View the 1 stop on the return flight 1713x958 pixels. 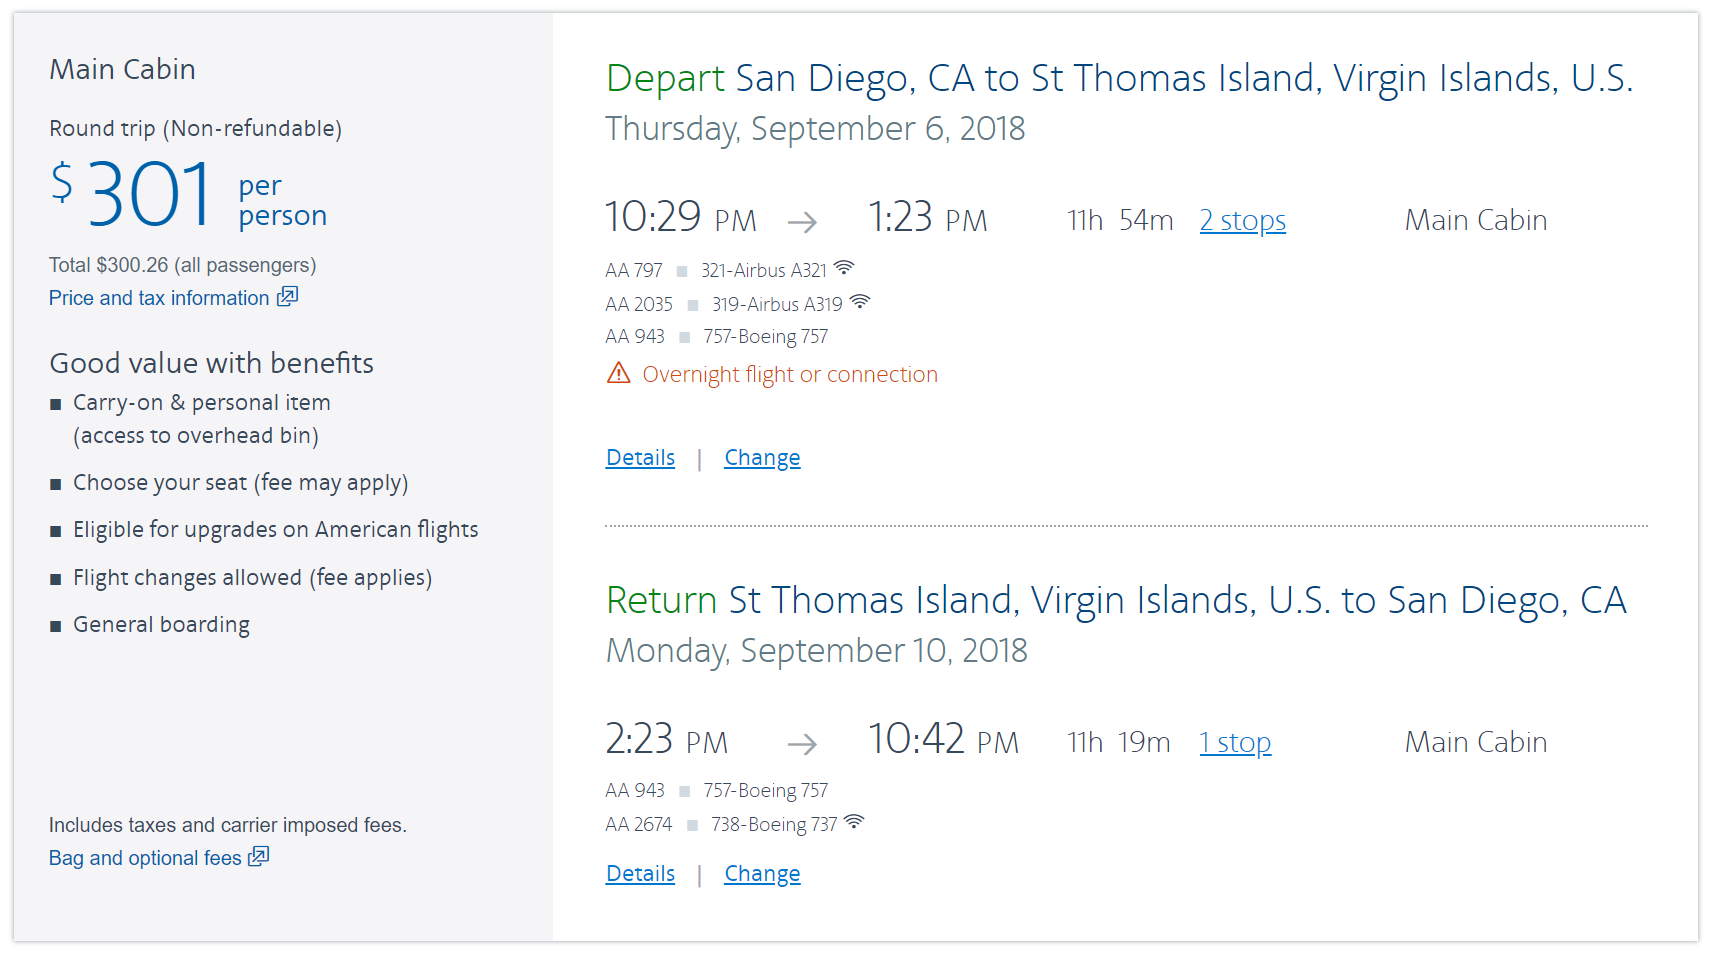pyautogui.click(x=1235, y=742)
